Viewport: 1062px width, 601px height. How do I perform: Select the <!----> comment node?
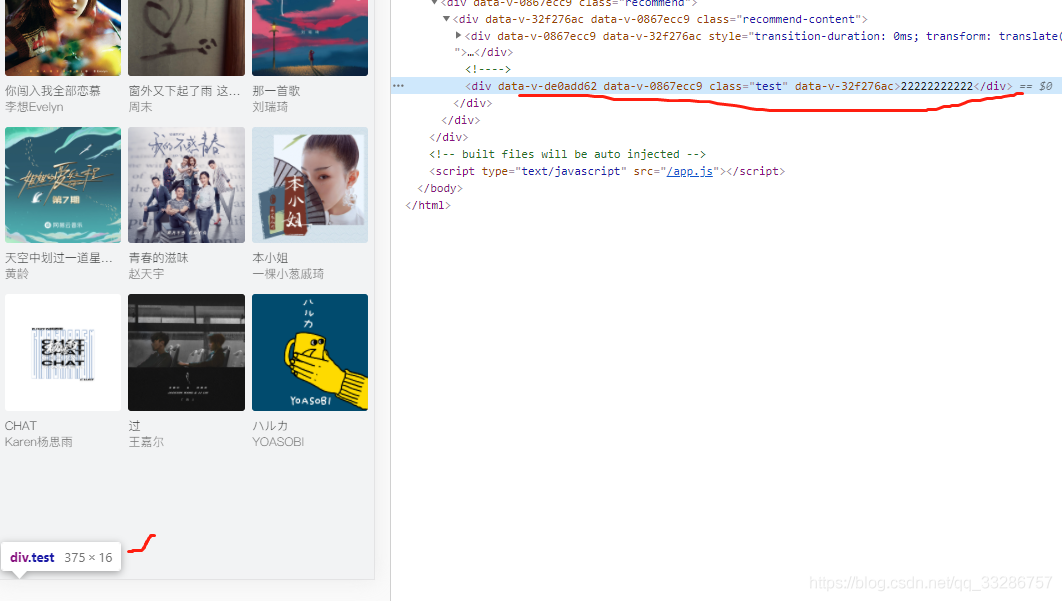[488, 69]
